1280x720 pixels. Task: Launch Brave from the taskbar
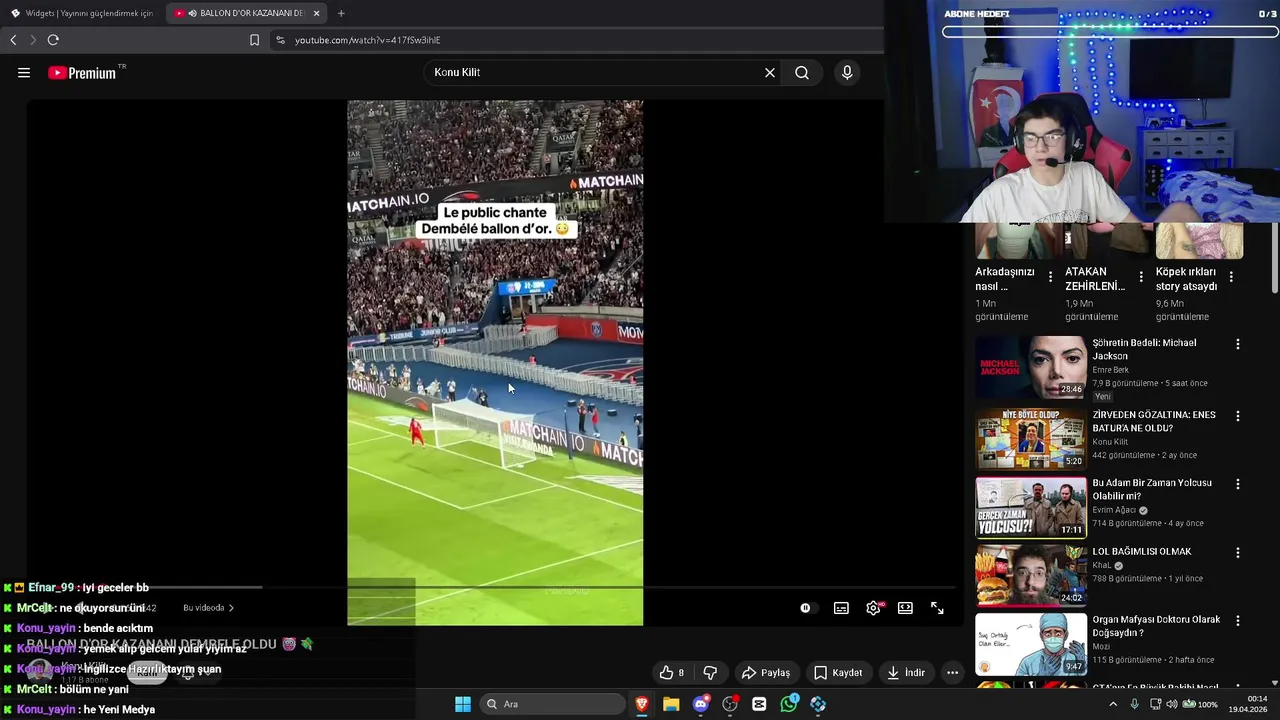642,704
